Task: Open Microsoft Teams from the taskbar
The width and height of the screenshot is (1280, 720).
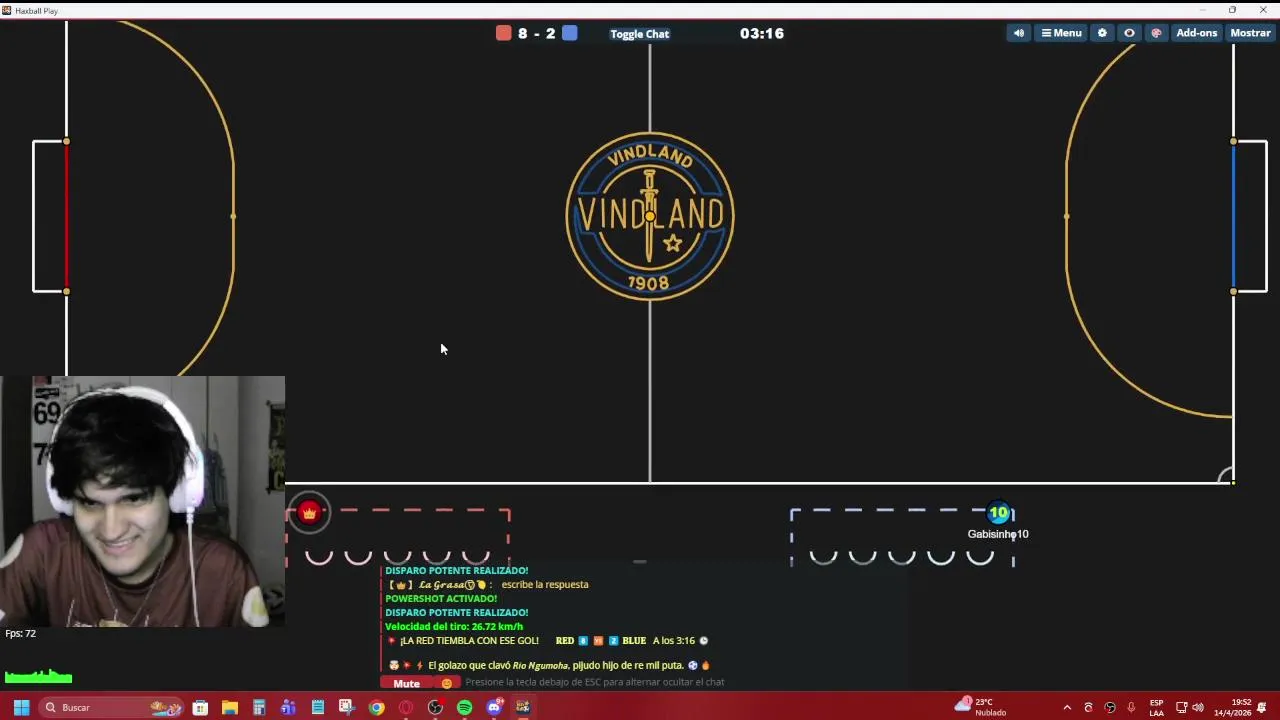Action: point(288,707)
